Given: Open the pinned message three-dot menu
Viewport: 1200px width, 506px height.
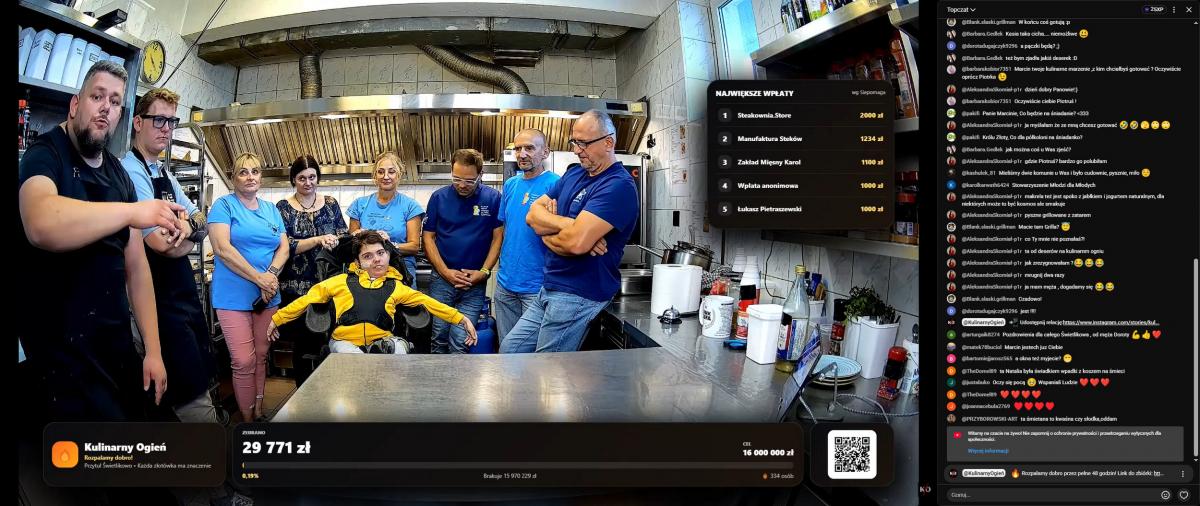Looking at the screenshot, I should (1182, 472).
